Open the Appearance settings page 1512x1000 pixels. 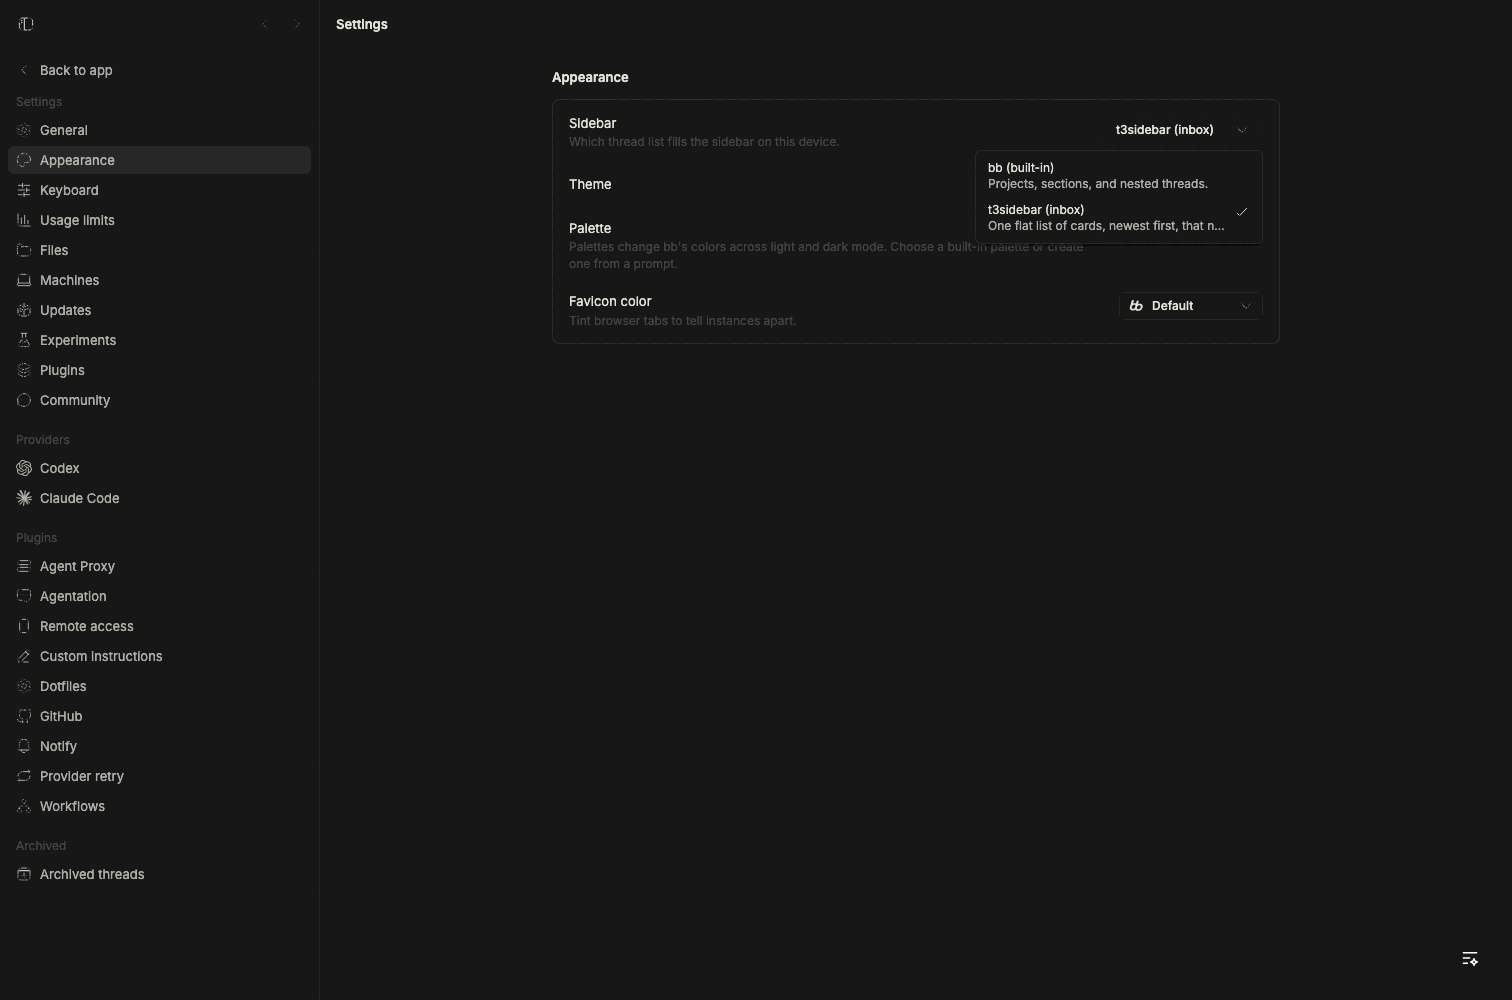159,160
